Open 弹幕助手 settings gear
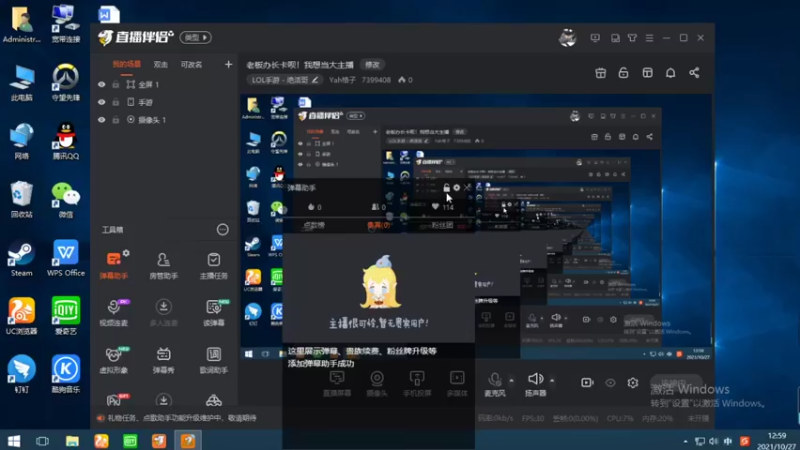This screenshot has height=450, width=800. [x=126, y=253]
